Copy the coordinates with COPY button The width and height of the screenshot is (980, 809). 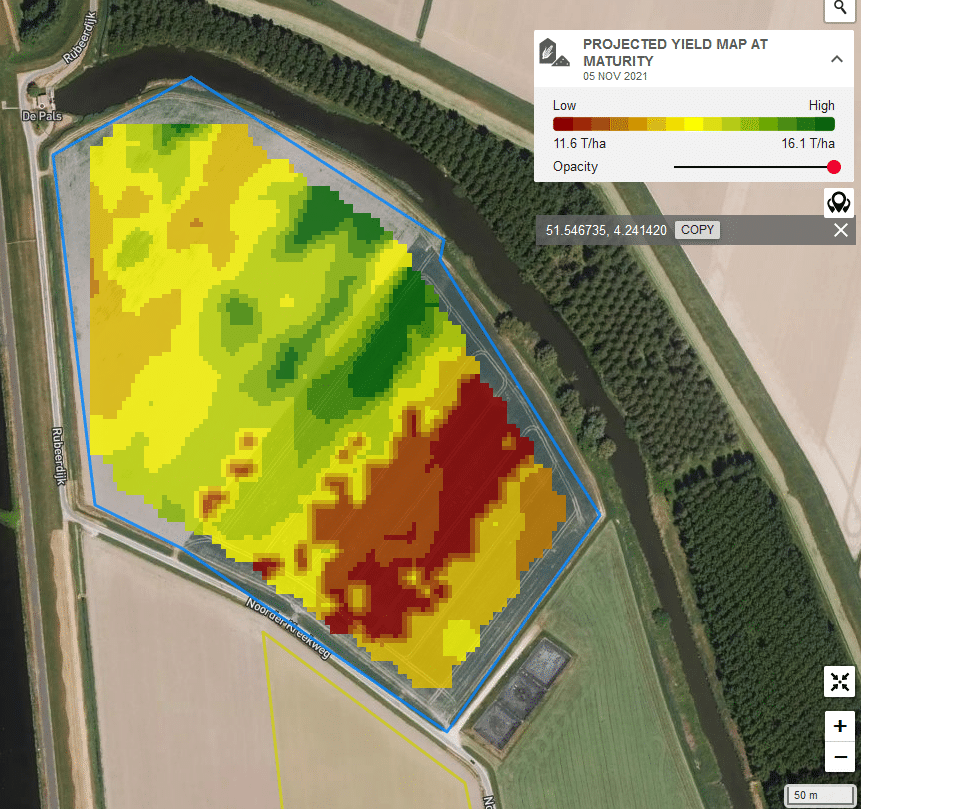697,230
